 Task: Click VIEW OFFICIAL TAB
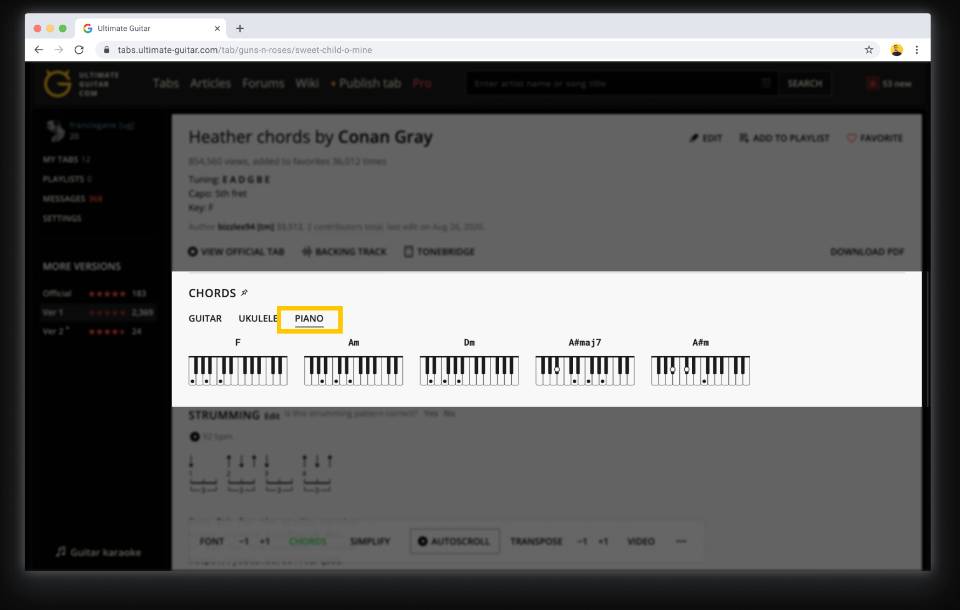(236, 252)
